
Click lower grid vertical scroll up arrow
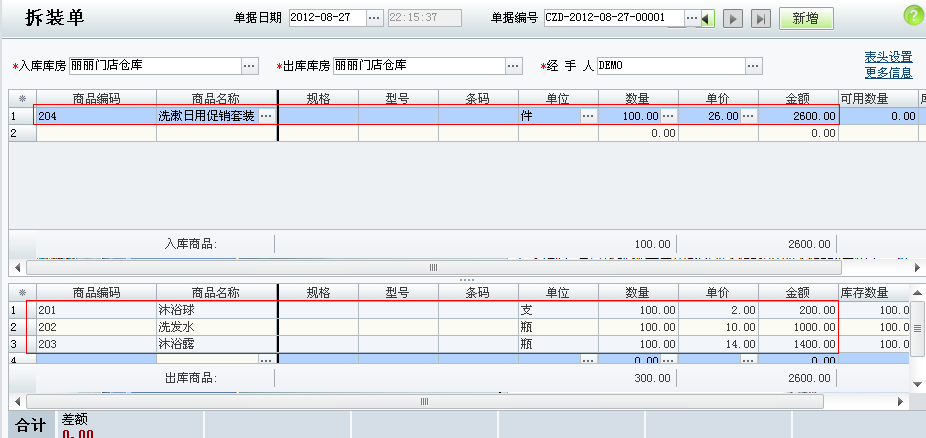(917, 292)
